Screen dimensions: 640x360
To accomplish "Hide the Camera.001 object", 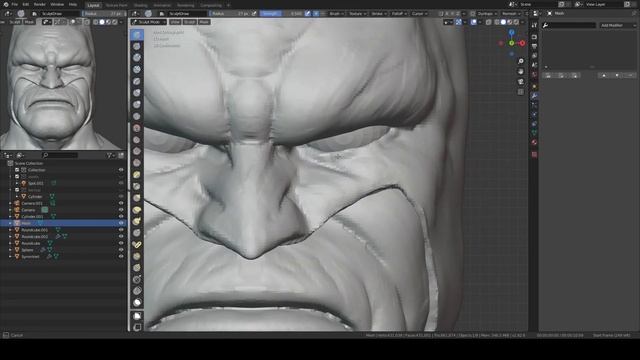I will [121, 203].
